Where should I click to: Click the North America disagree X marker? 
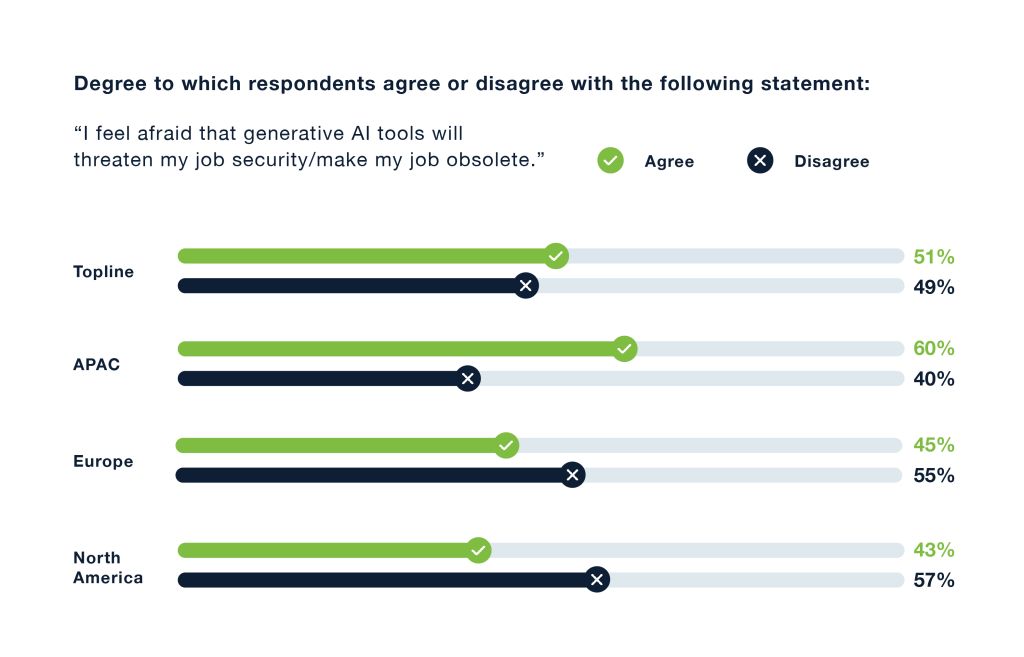pyautogui.click(x=597, y=580)
